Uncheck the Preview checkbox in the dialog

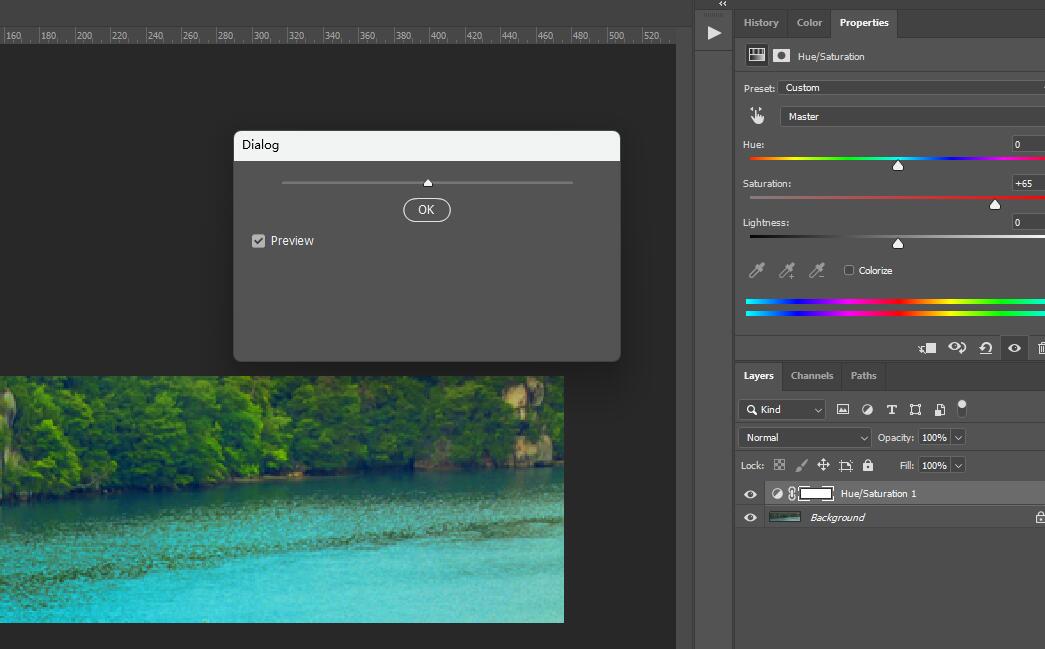point(258,240)
